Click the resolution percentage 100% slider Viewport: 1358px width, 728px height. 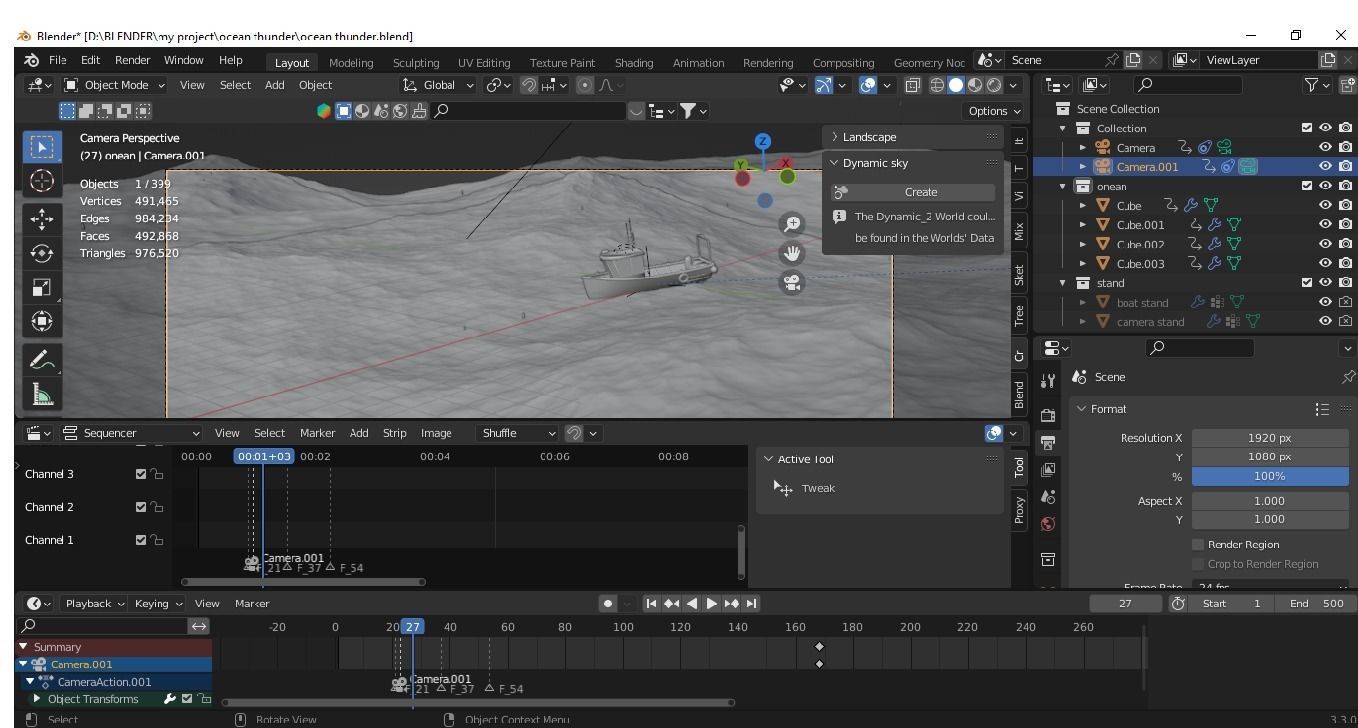[x=1270, y=476]
